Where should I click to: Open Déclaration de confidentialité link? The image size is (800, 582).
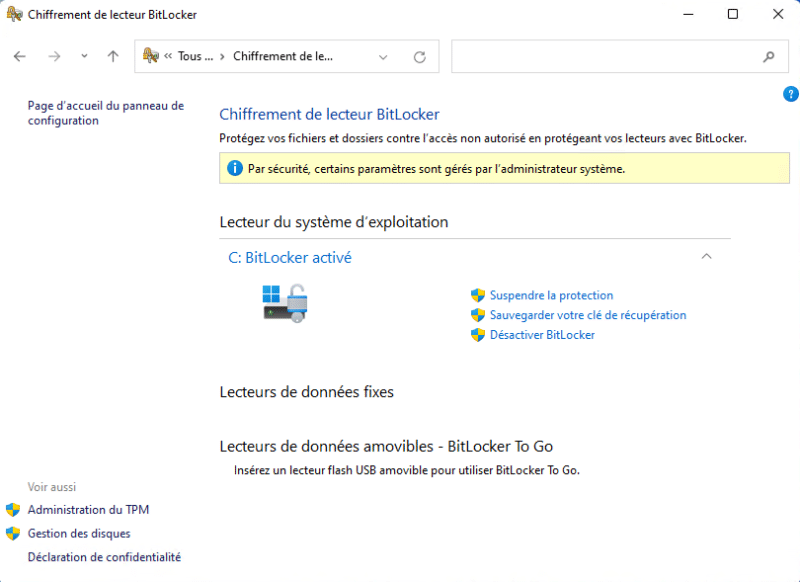104,557
